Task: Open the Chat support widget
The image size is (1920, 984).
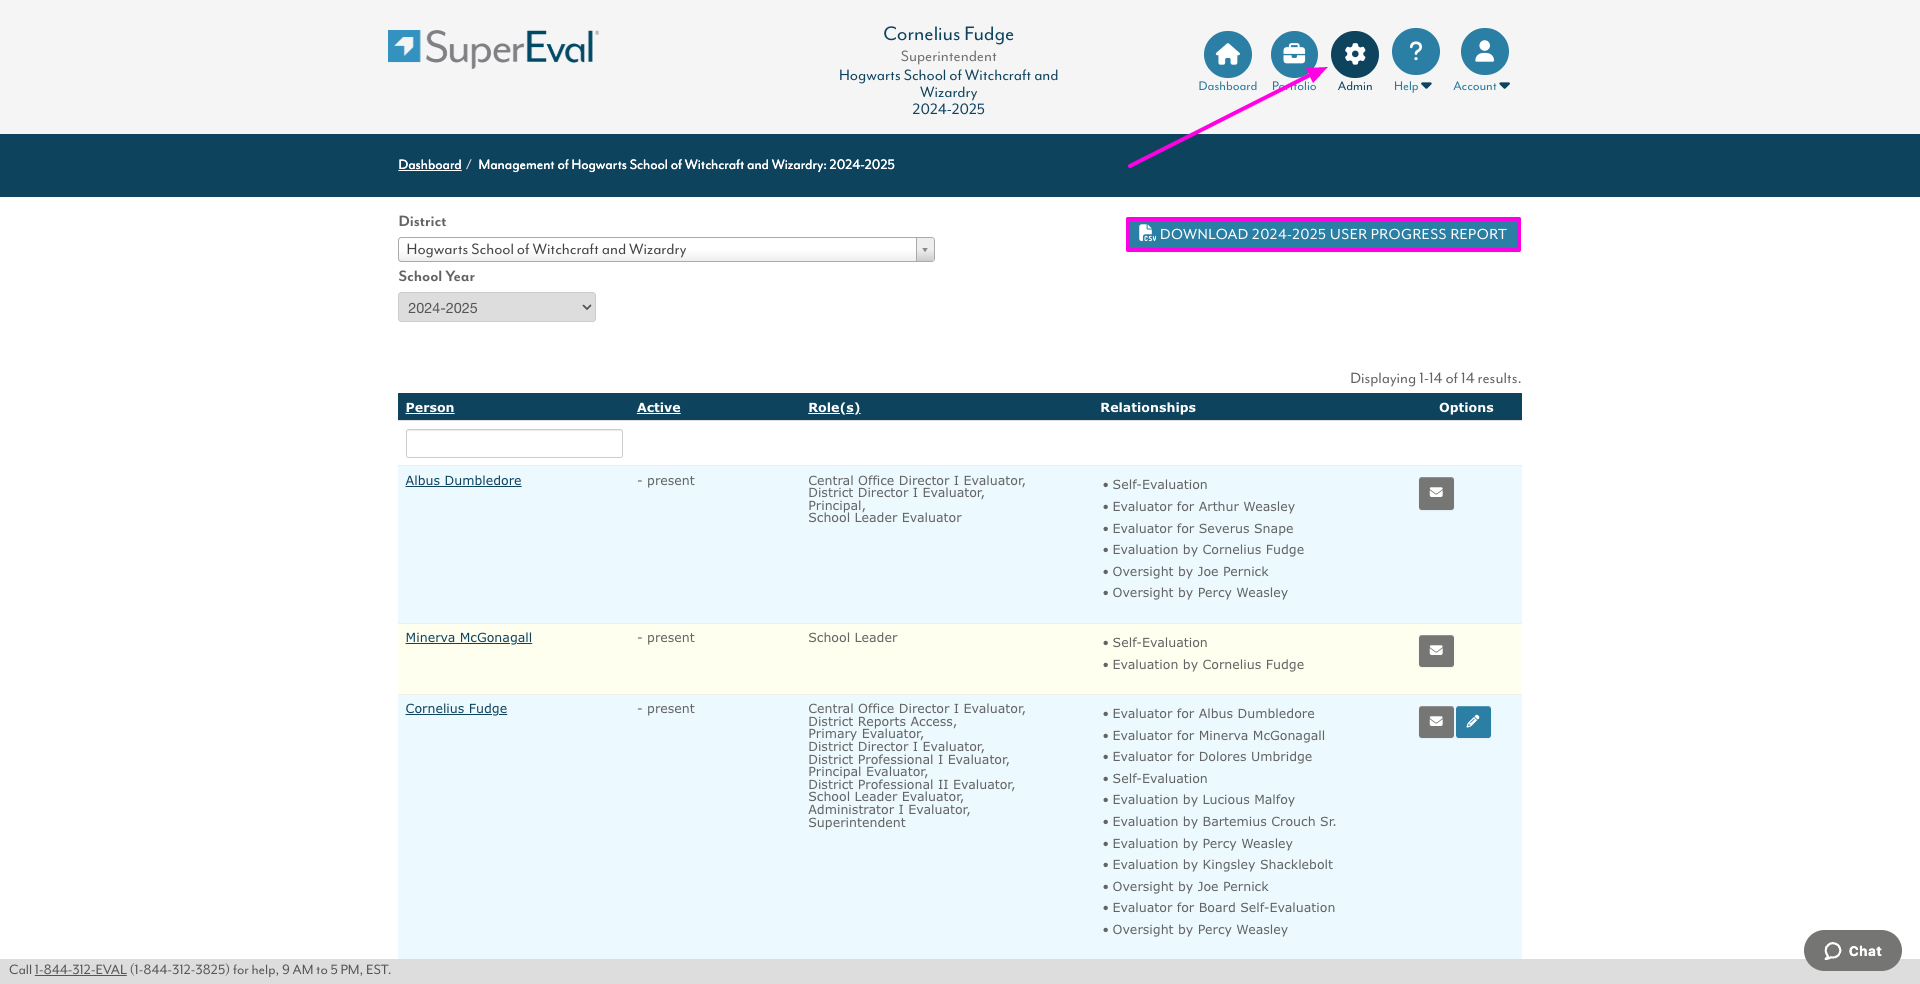Action: coord(1852,951)
